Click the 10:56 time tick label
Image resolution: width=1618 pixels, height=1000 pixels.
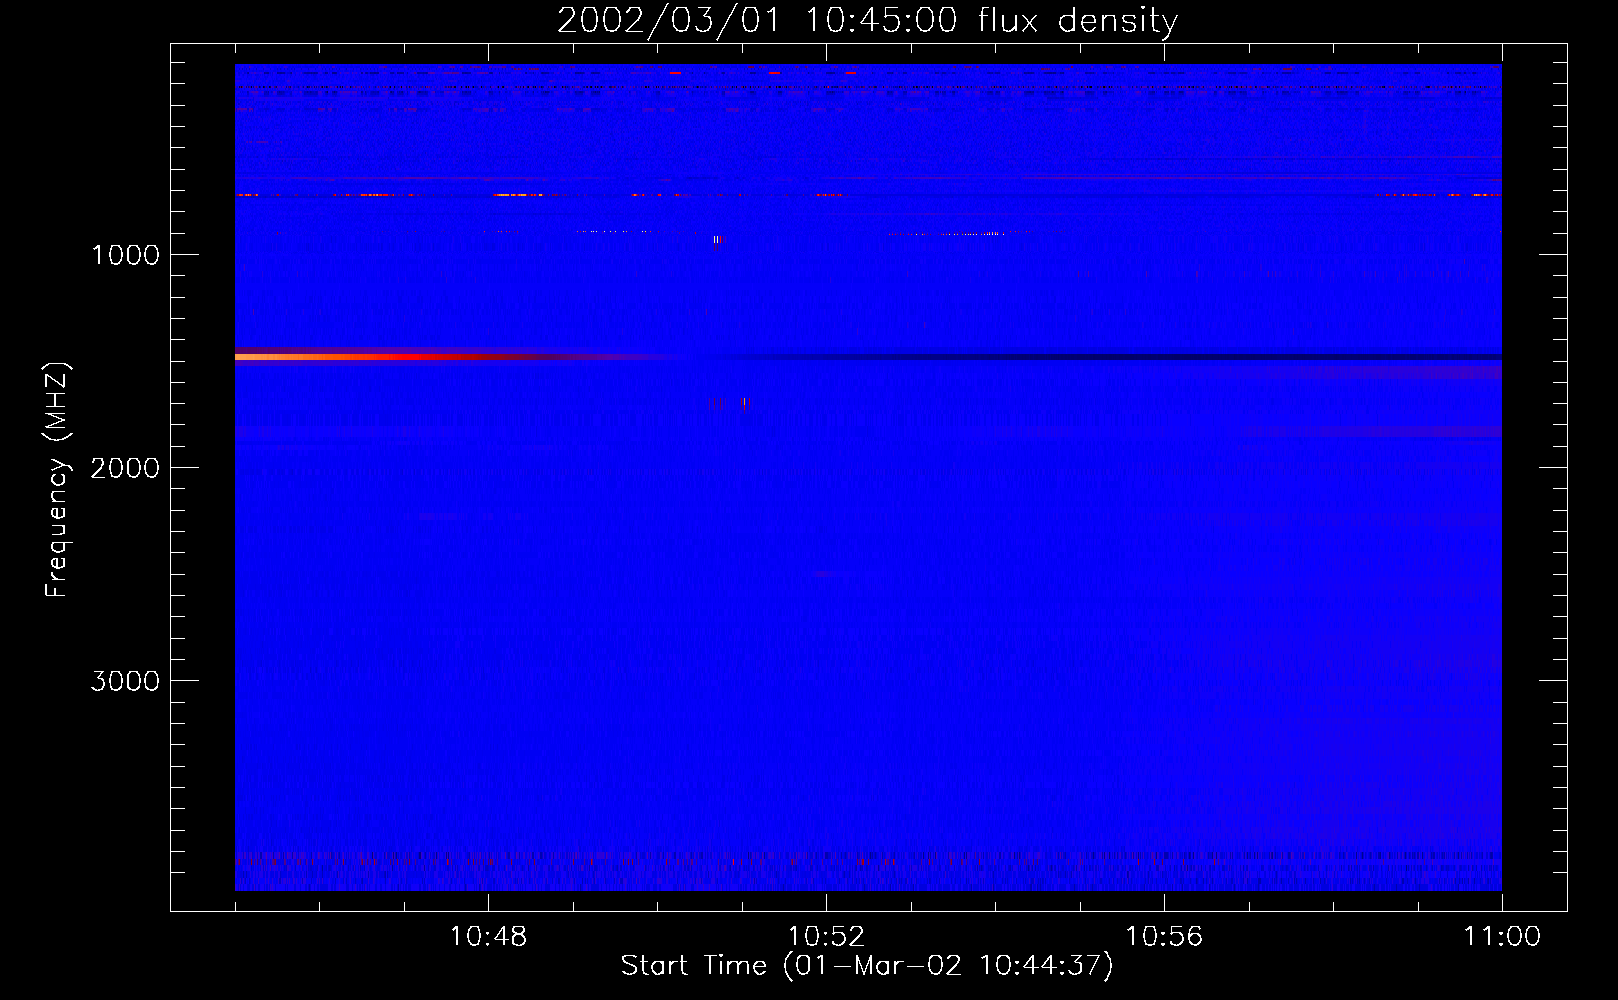click(x=1164, y=937)
